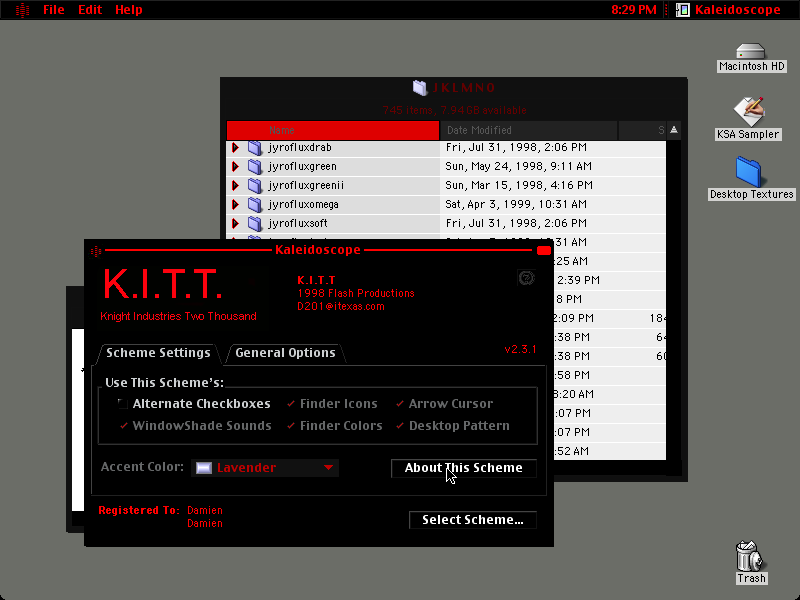Click the jyrofluxgreenii file name
This screenshot has width=800, height=600.
306,185
